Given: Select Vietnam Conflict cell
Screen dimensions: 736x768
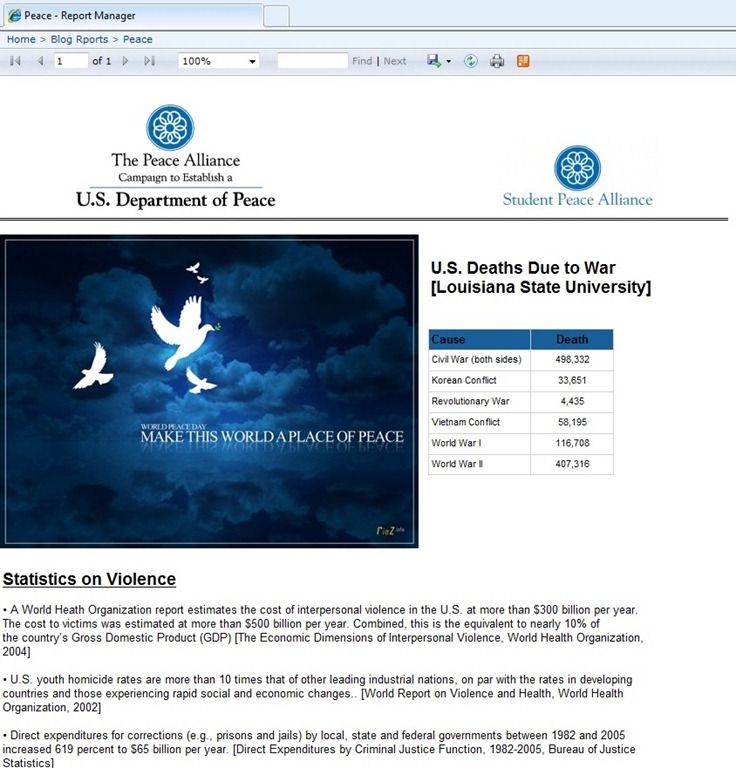Looking at the screenshot, I should tap(479, 422).
